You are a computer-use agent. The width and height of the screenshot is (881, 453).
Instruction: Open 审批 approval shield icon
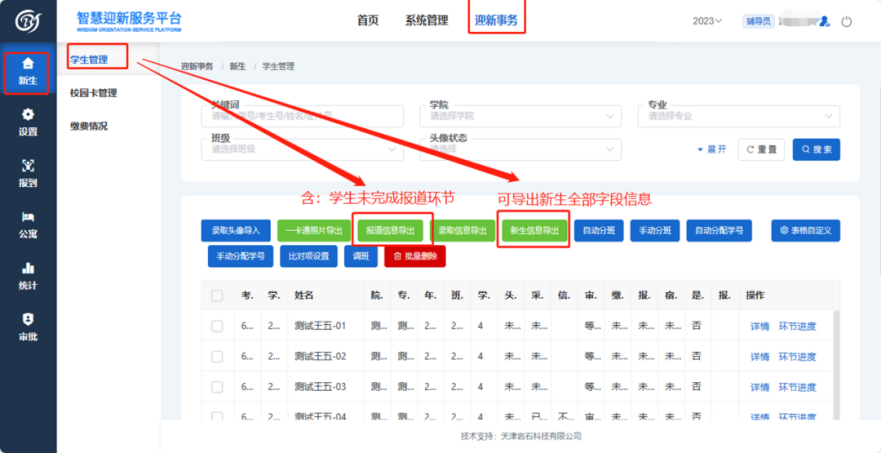28,326
